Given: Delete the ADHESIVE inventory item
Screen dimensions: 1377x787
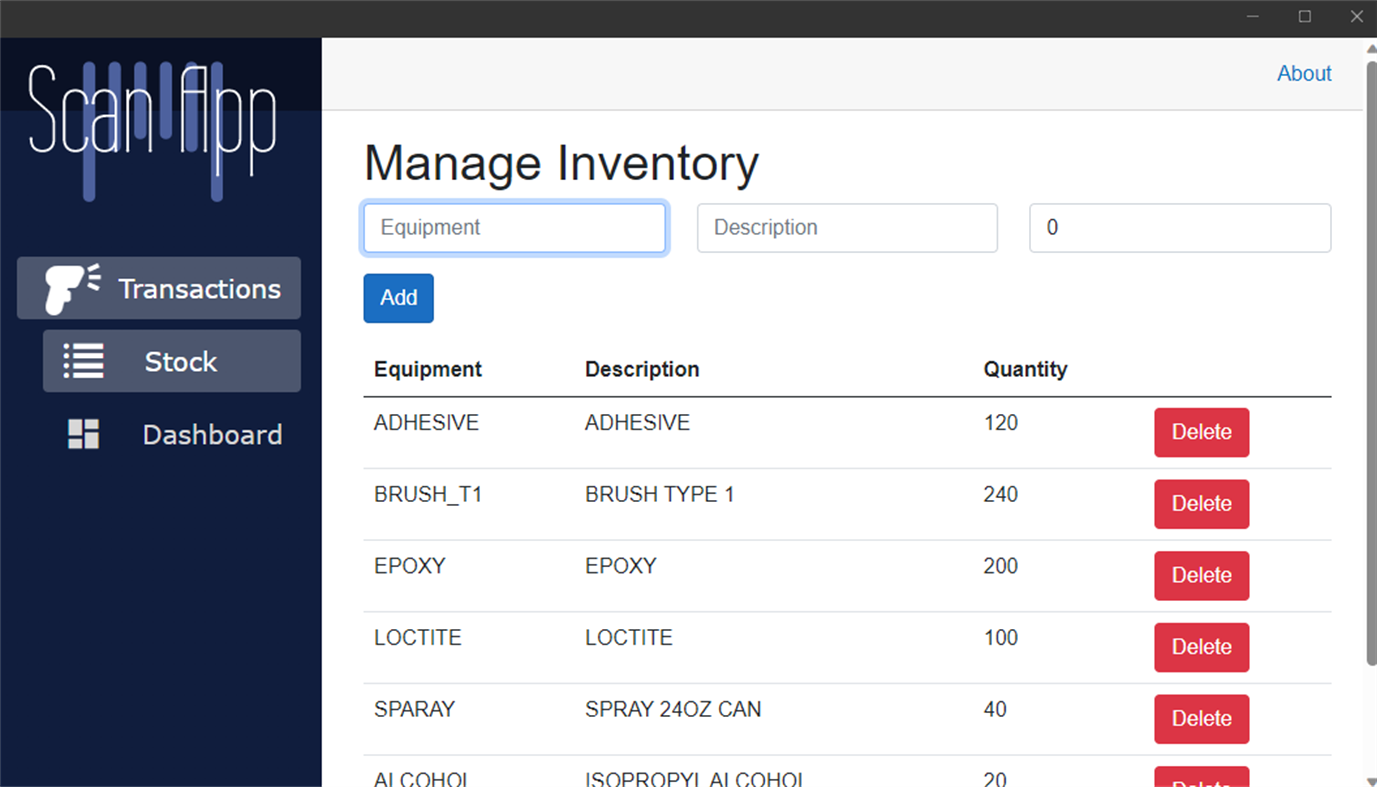Looking at the screenshot, I should [x=1201, y=432].
